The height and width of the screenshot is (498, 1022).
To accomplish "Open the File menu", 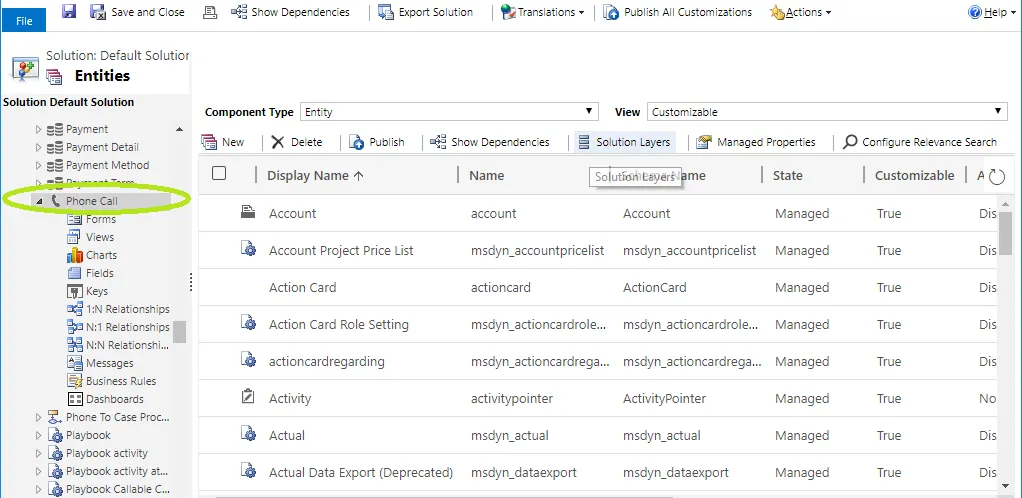I will click(24, 21).
